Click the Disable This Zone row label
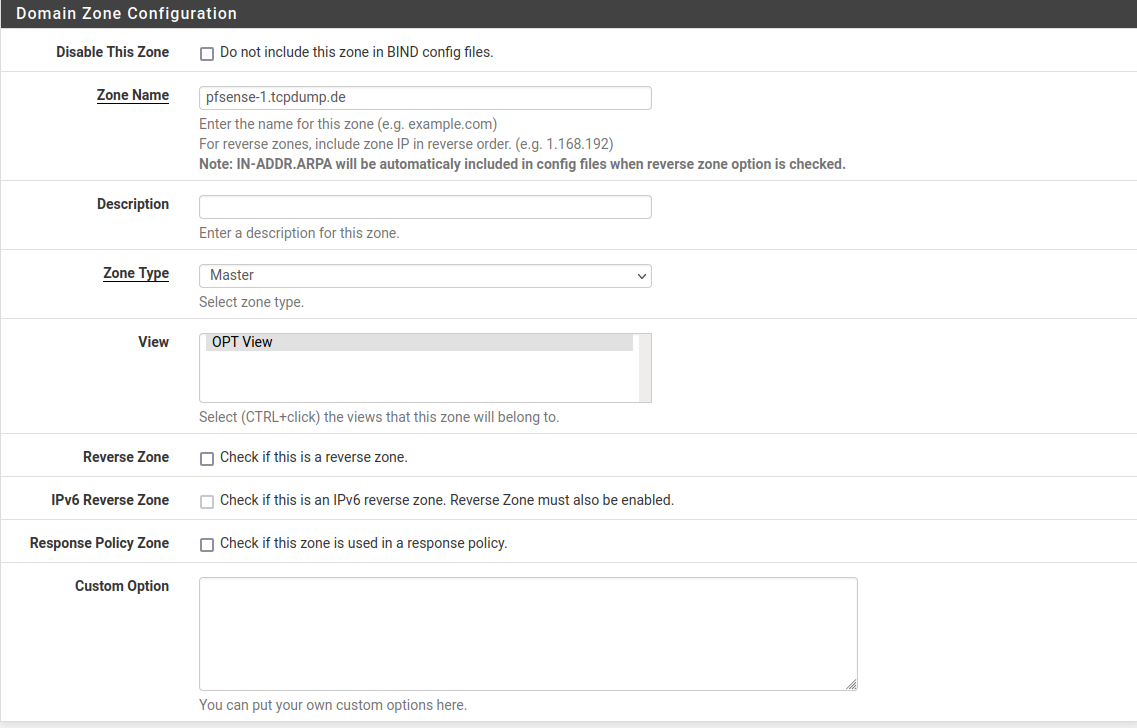Image resolution: width=1137 pixels, height=728 pixels. (x=112, y=52)
